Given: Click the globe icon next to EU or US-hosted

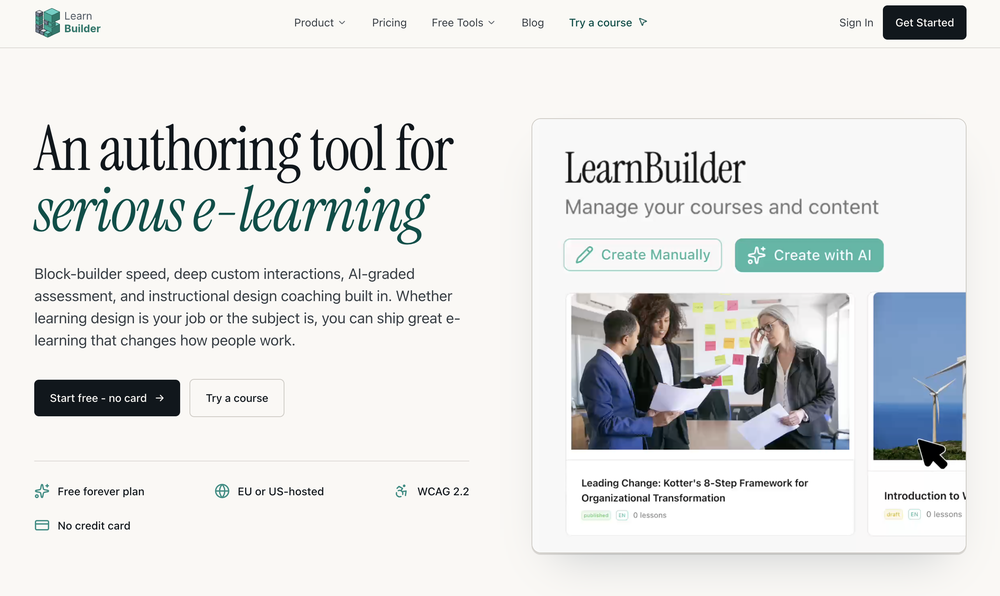Looking at the screenshot, I should (222, 491).
